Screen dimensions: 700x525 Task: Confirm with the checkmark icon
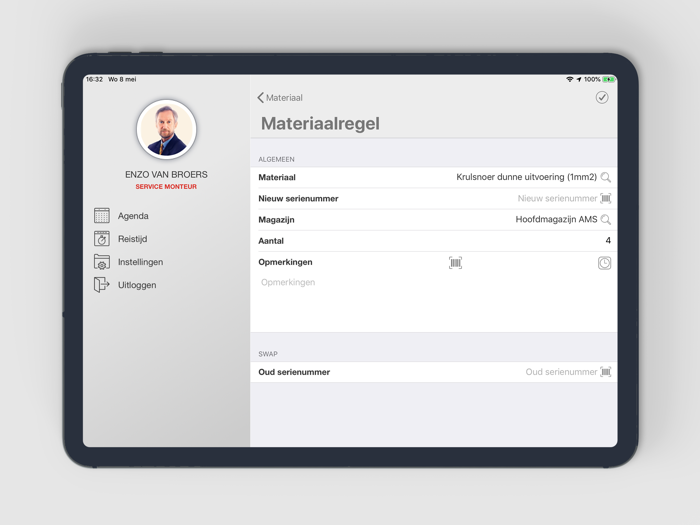coord(602,97)
